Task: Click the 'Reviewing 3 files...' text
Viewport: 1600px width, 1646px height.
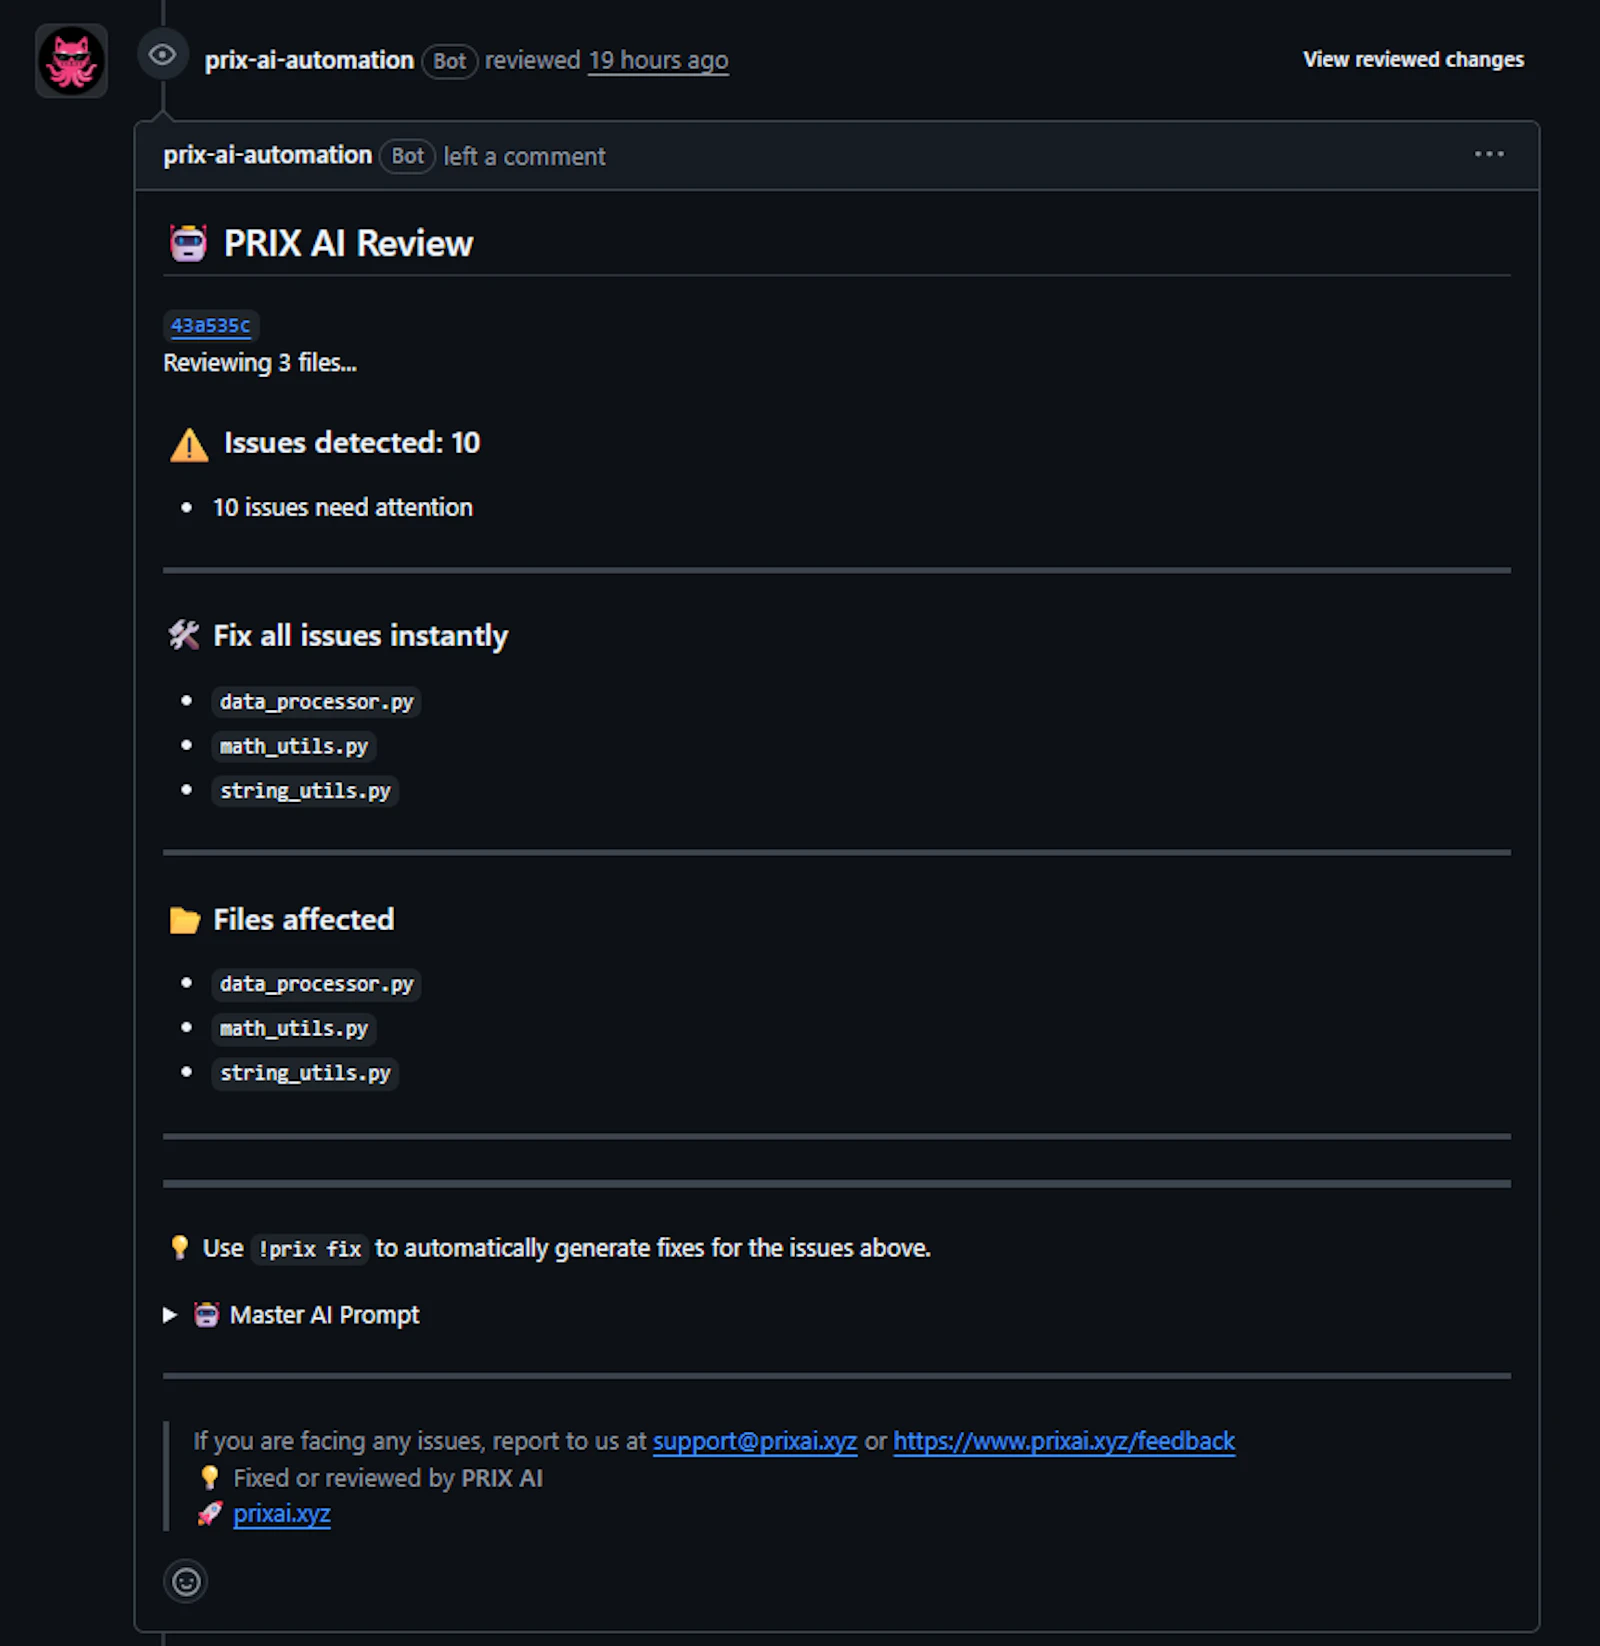Action: point(260,363)
